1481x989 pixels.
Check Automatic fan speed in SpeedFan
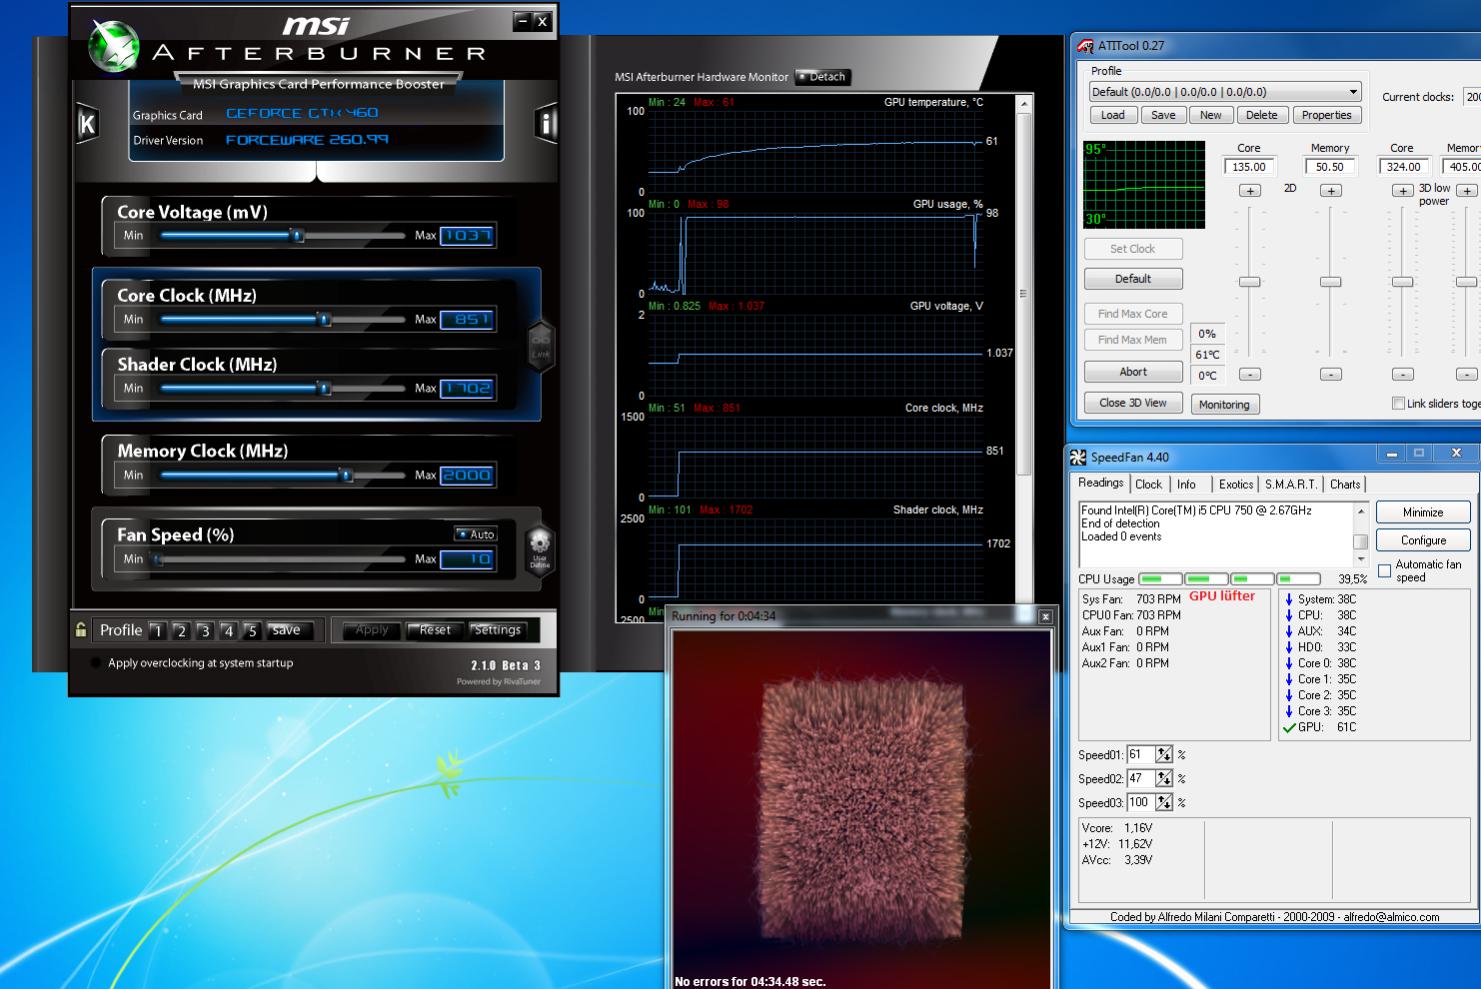[x=1385, y=571]
